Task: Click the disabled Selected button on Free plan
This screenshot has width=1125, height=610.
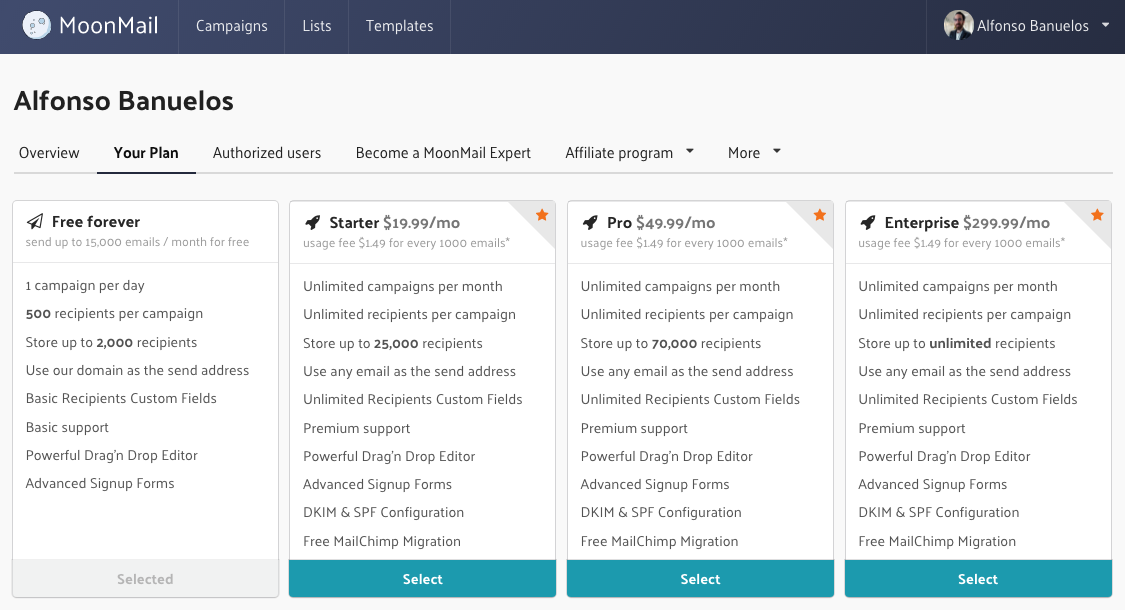Action: click(x=145, y=578)
